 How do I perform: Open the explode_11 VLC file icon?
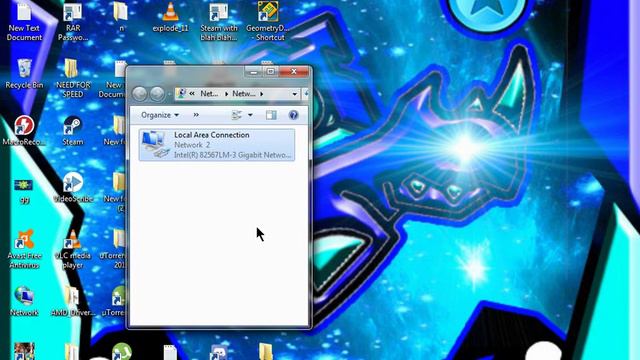pyautogui.click(x=171, y=18)
